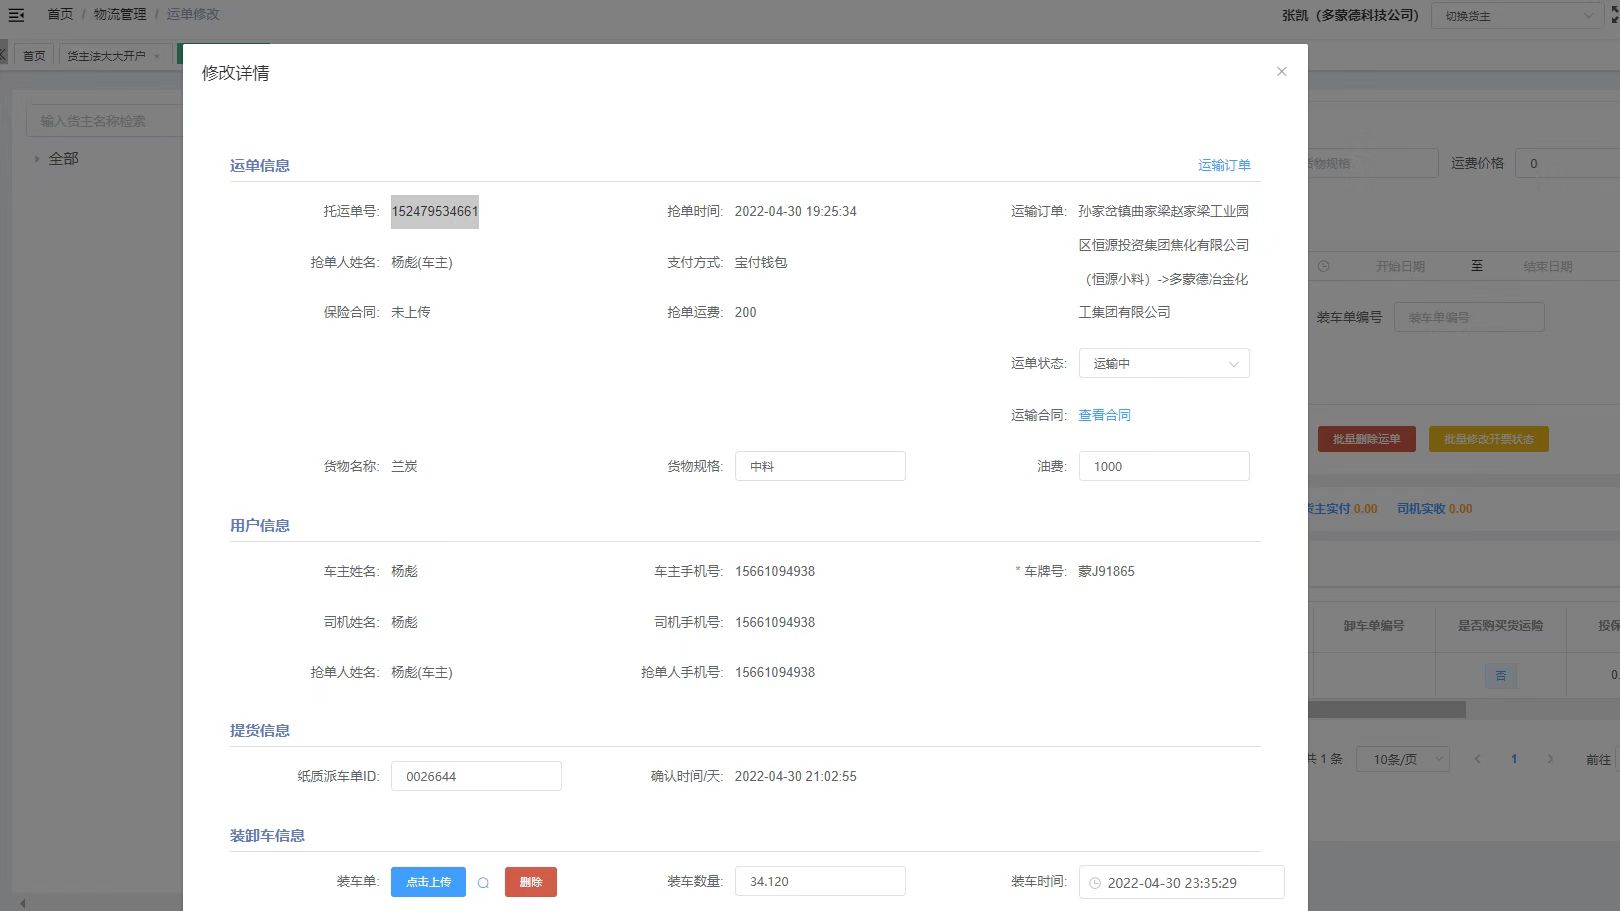Click the 批量修改开票状态 button

(1489, 439)
